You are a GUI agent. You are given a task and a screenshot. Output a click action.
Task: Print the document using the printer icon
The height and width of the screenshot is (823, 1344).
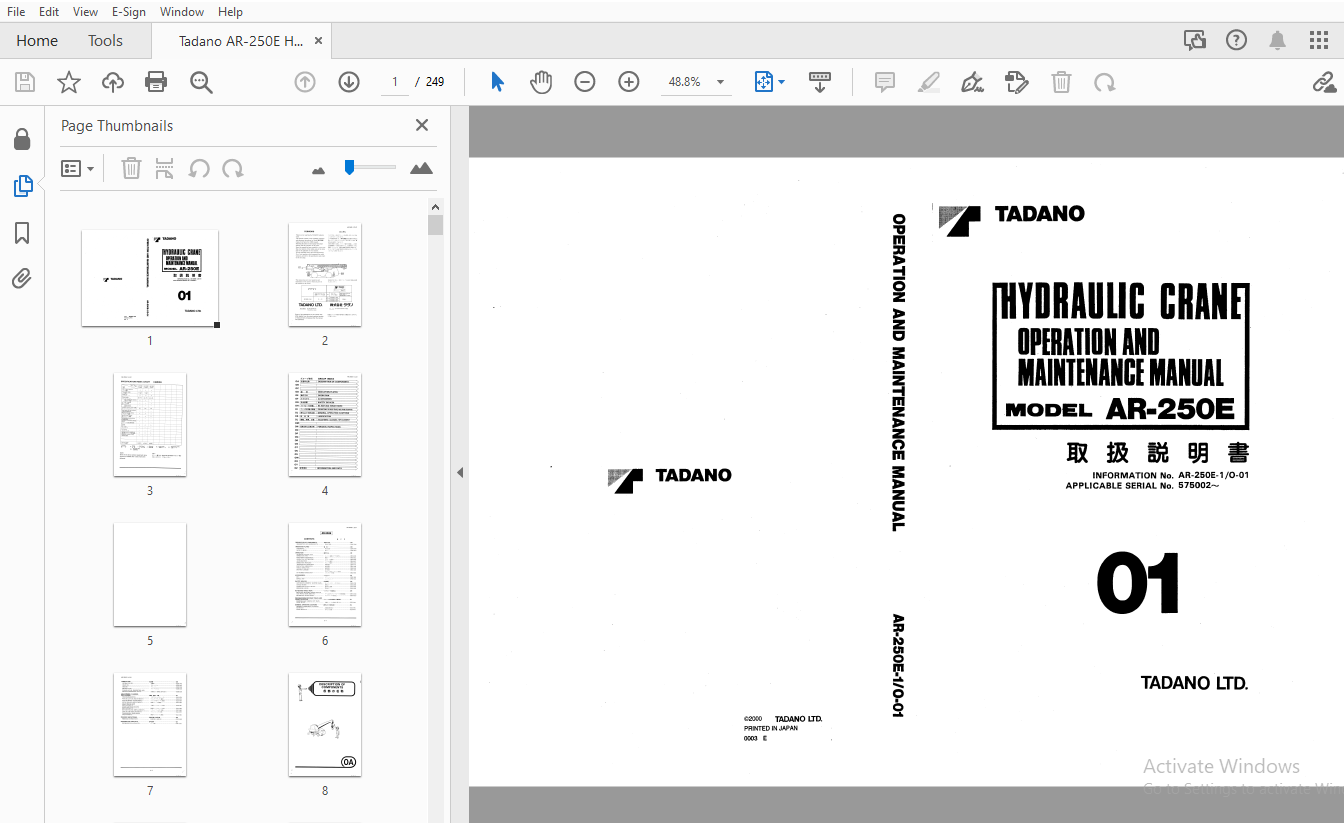pyautogui.click(x=156, y=82)
